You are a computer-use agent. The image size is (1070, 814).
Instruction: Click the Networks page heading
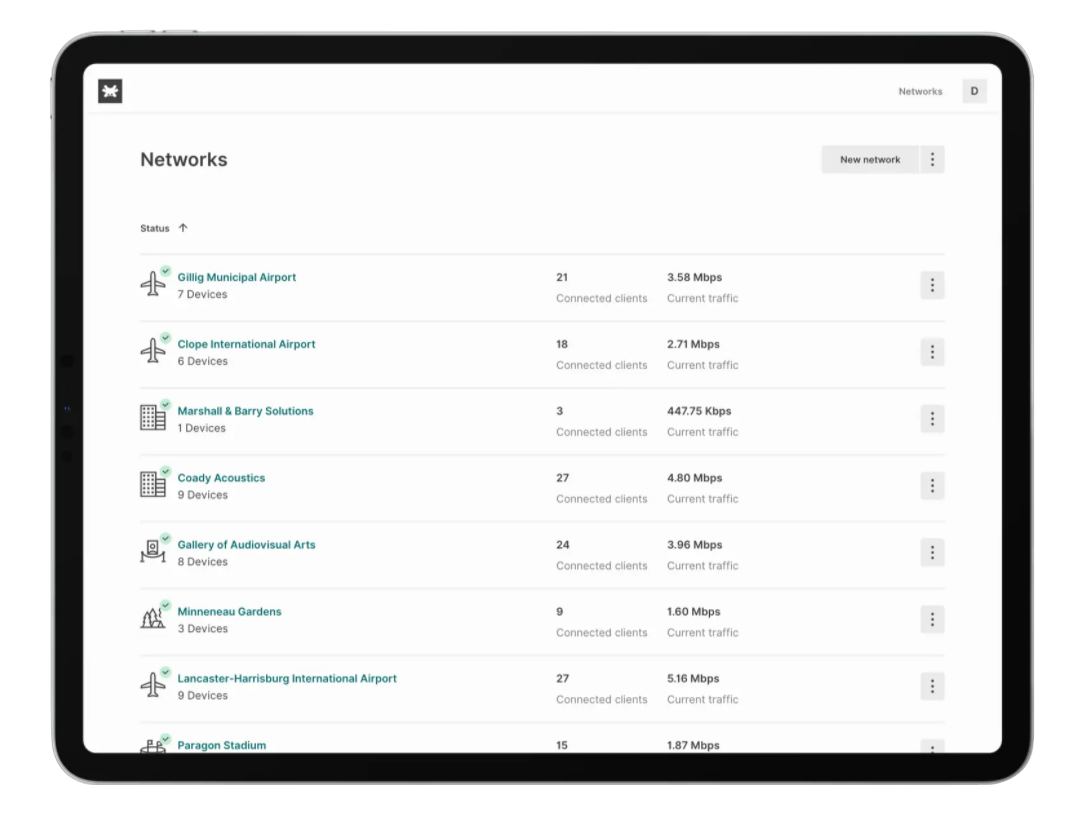[184, 160]
